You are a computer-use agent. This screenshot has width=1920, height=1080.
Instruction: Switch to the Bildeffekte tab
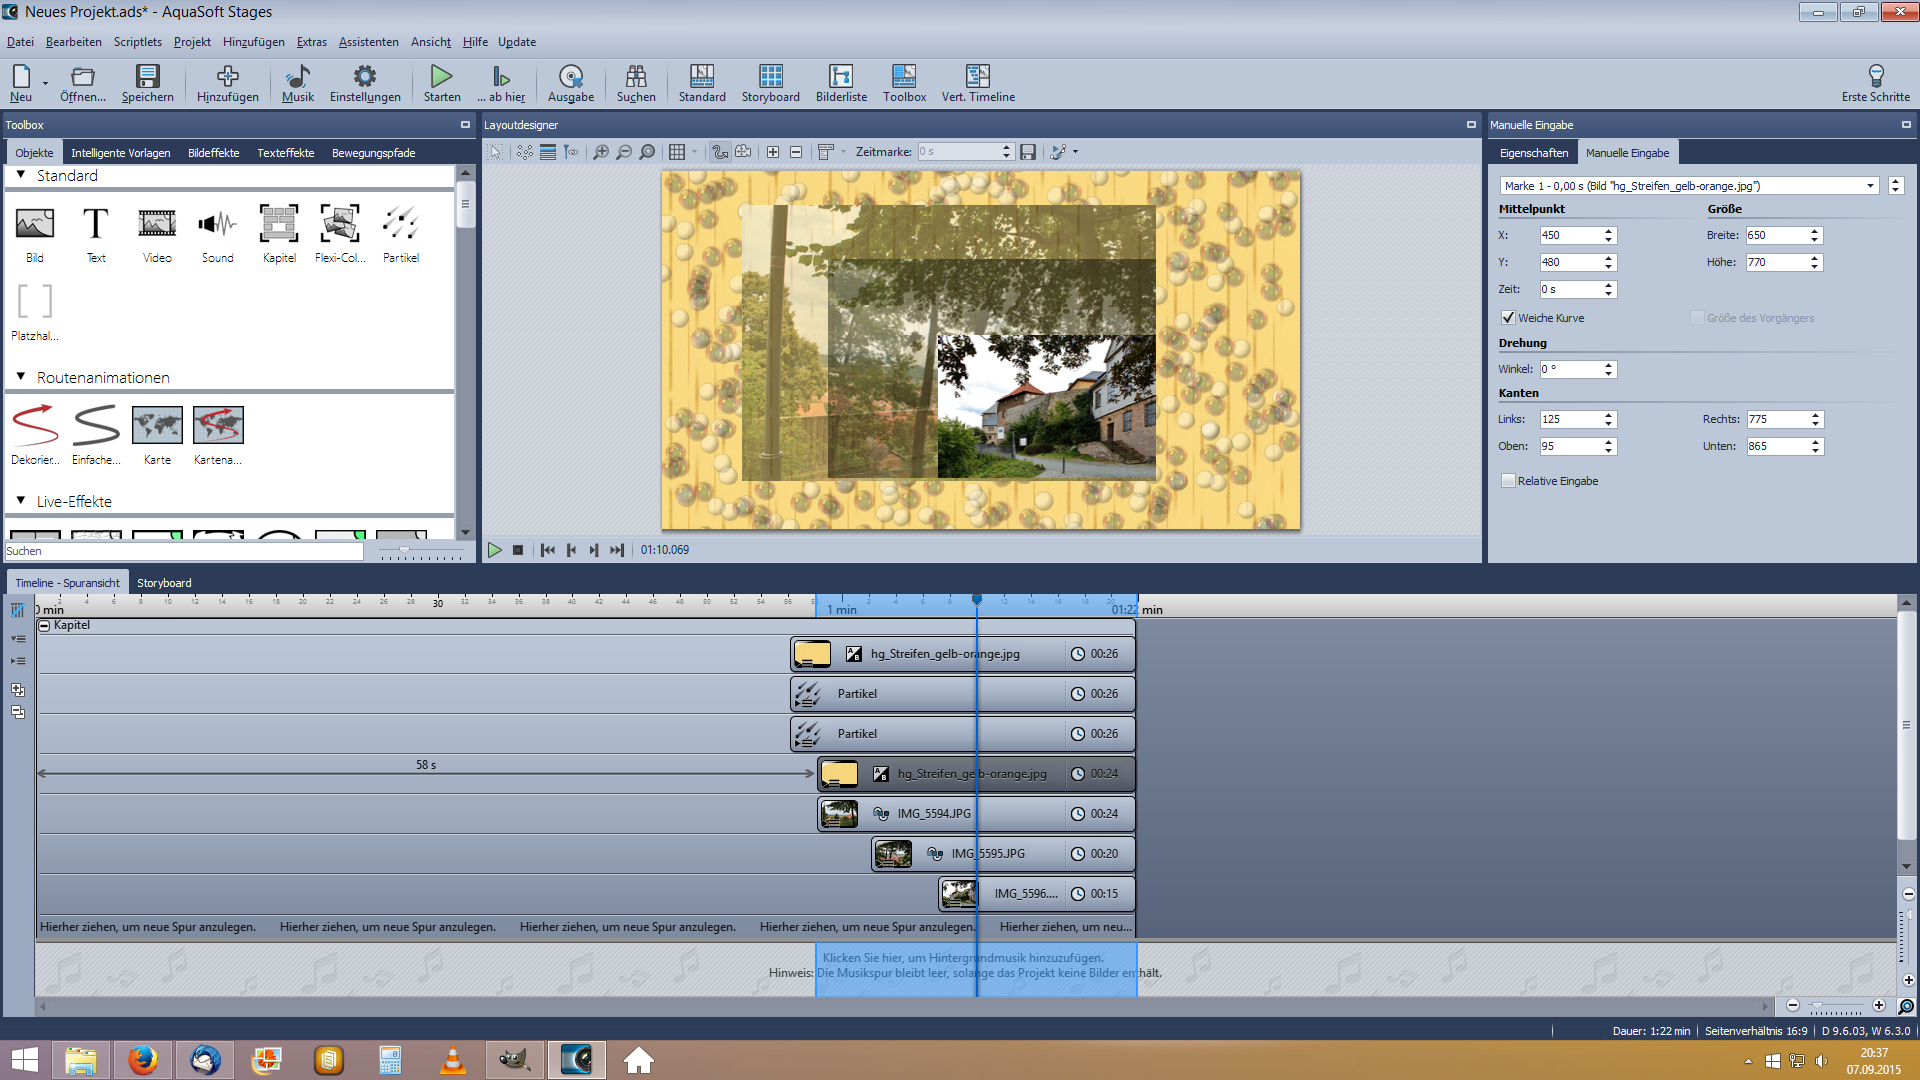pos(213,153)
